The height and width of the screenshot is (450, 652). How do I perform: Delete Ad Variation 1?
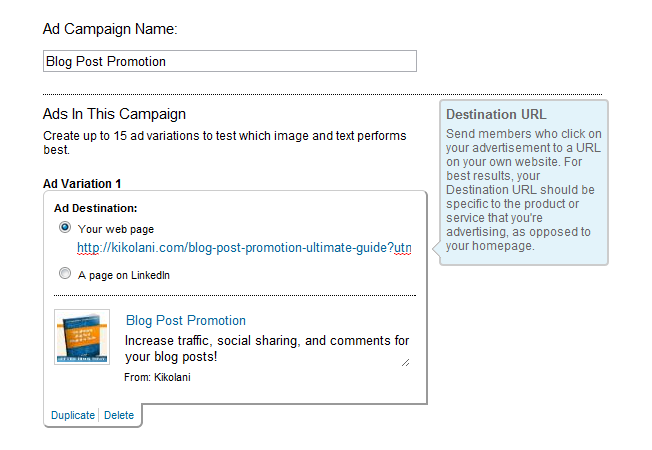[x=119, y=415]
